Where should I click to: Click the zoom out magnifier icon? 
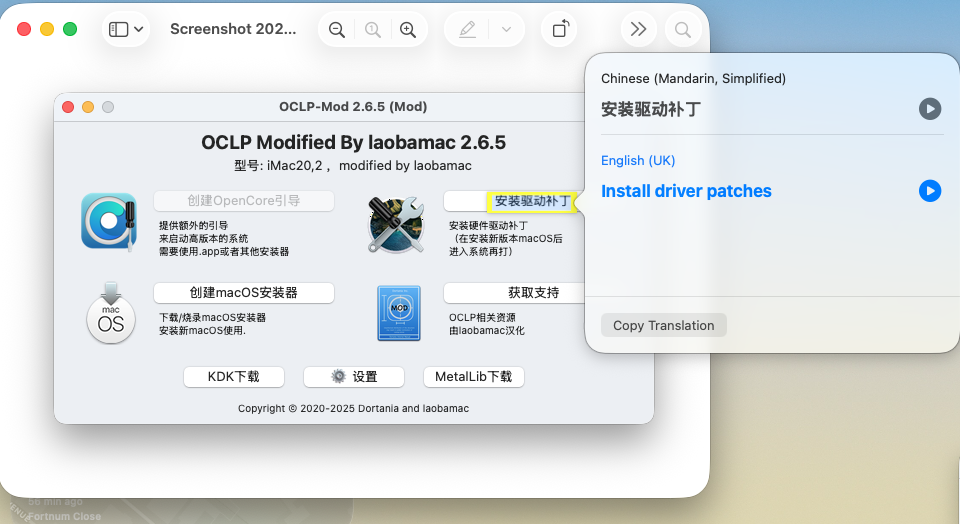click(337, 30)
